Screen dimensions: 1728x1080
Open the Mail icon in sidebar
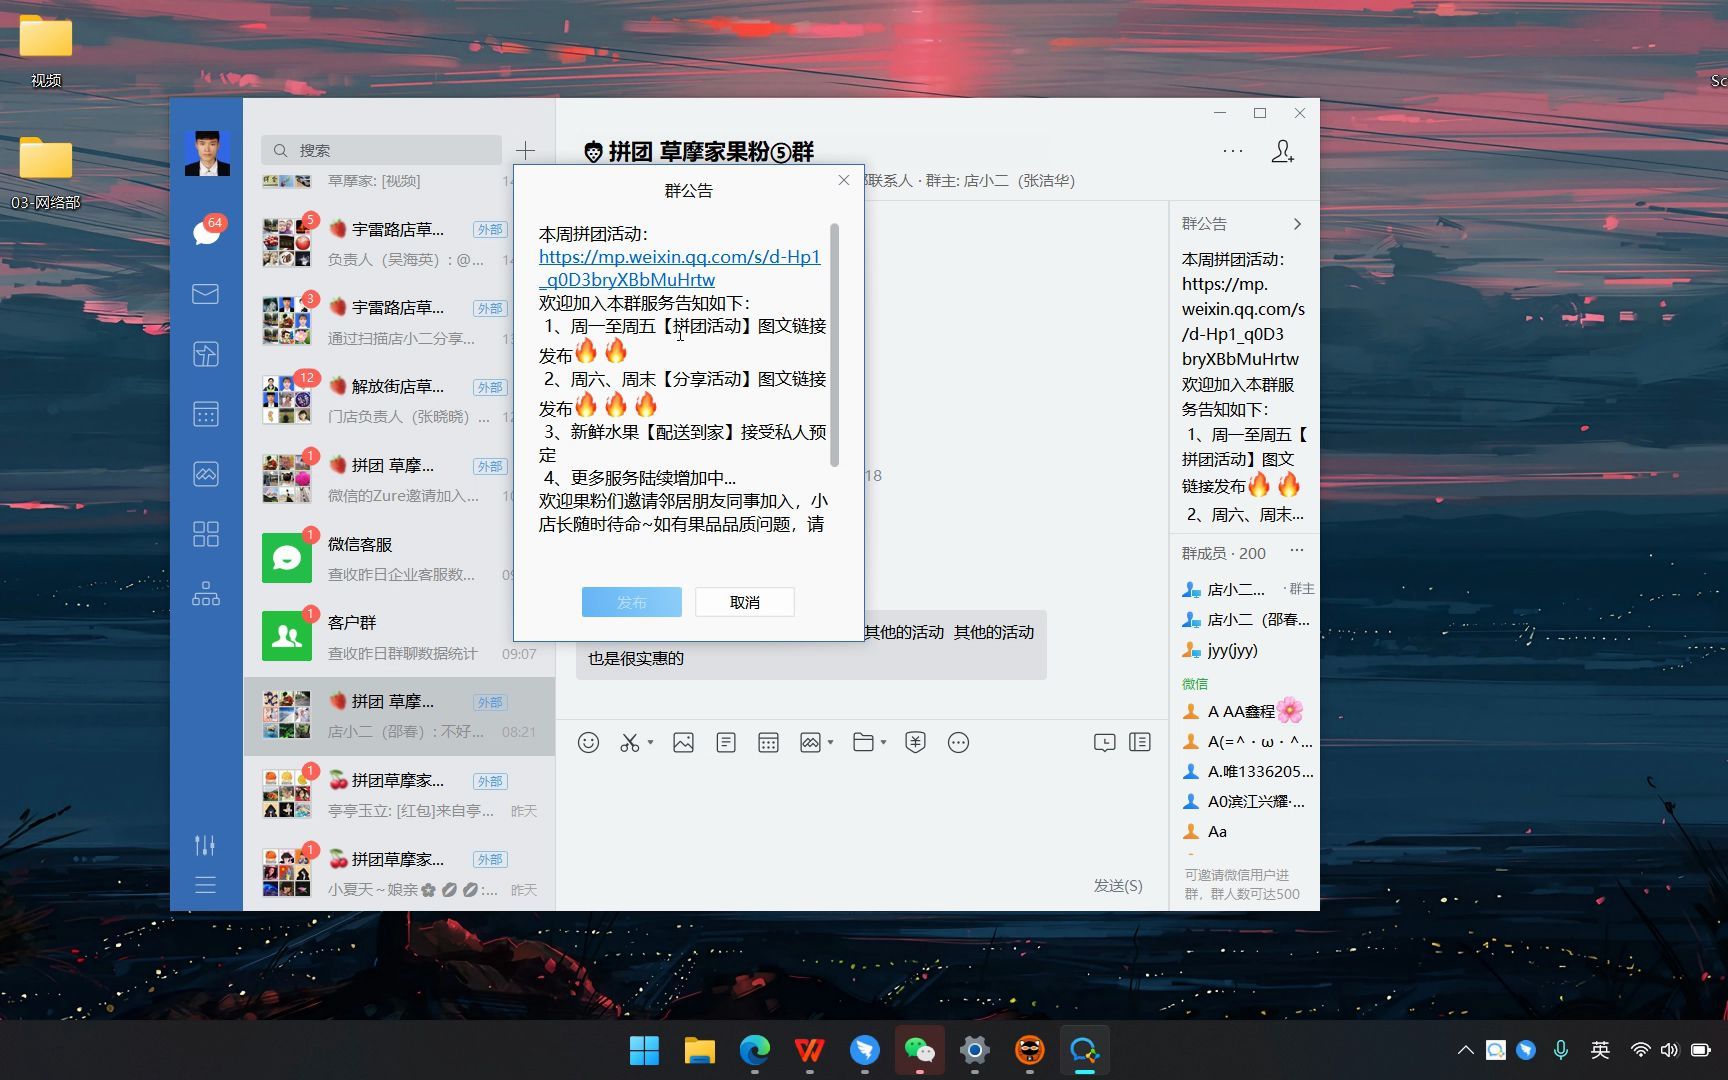point(206,294)
